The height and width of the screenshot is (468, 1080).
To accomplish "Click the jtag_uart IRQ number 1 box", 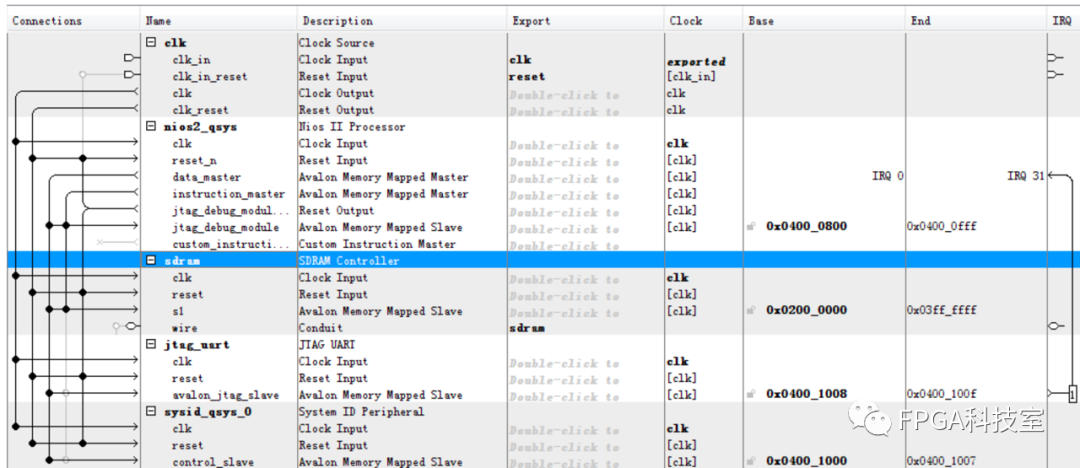I will click(1072, 395).
